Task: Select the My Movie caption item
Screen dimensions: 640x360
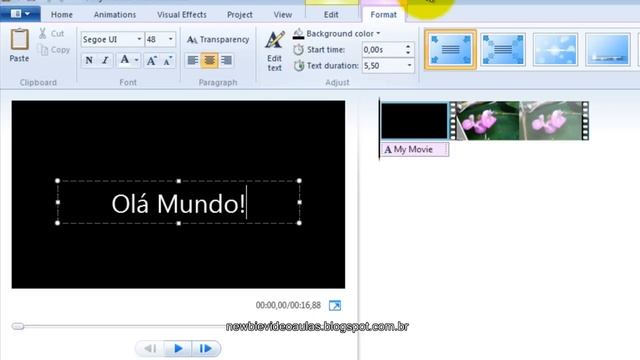Action: pos(414,149)
